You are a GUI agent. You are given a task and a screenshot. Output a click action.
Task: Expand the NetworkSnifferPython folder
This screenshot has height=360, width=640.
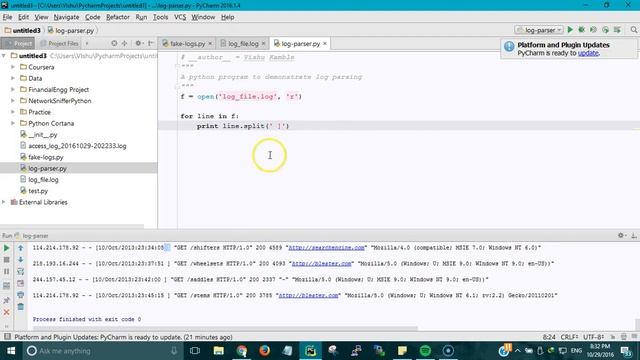pos(13,100)
